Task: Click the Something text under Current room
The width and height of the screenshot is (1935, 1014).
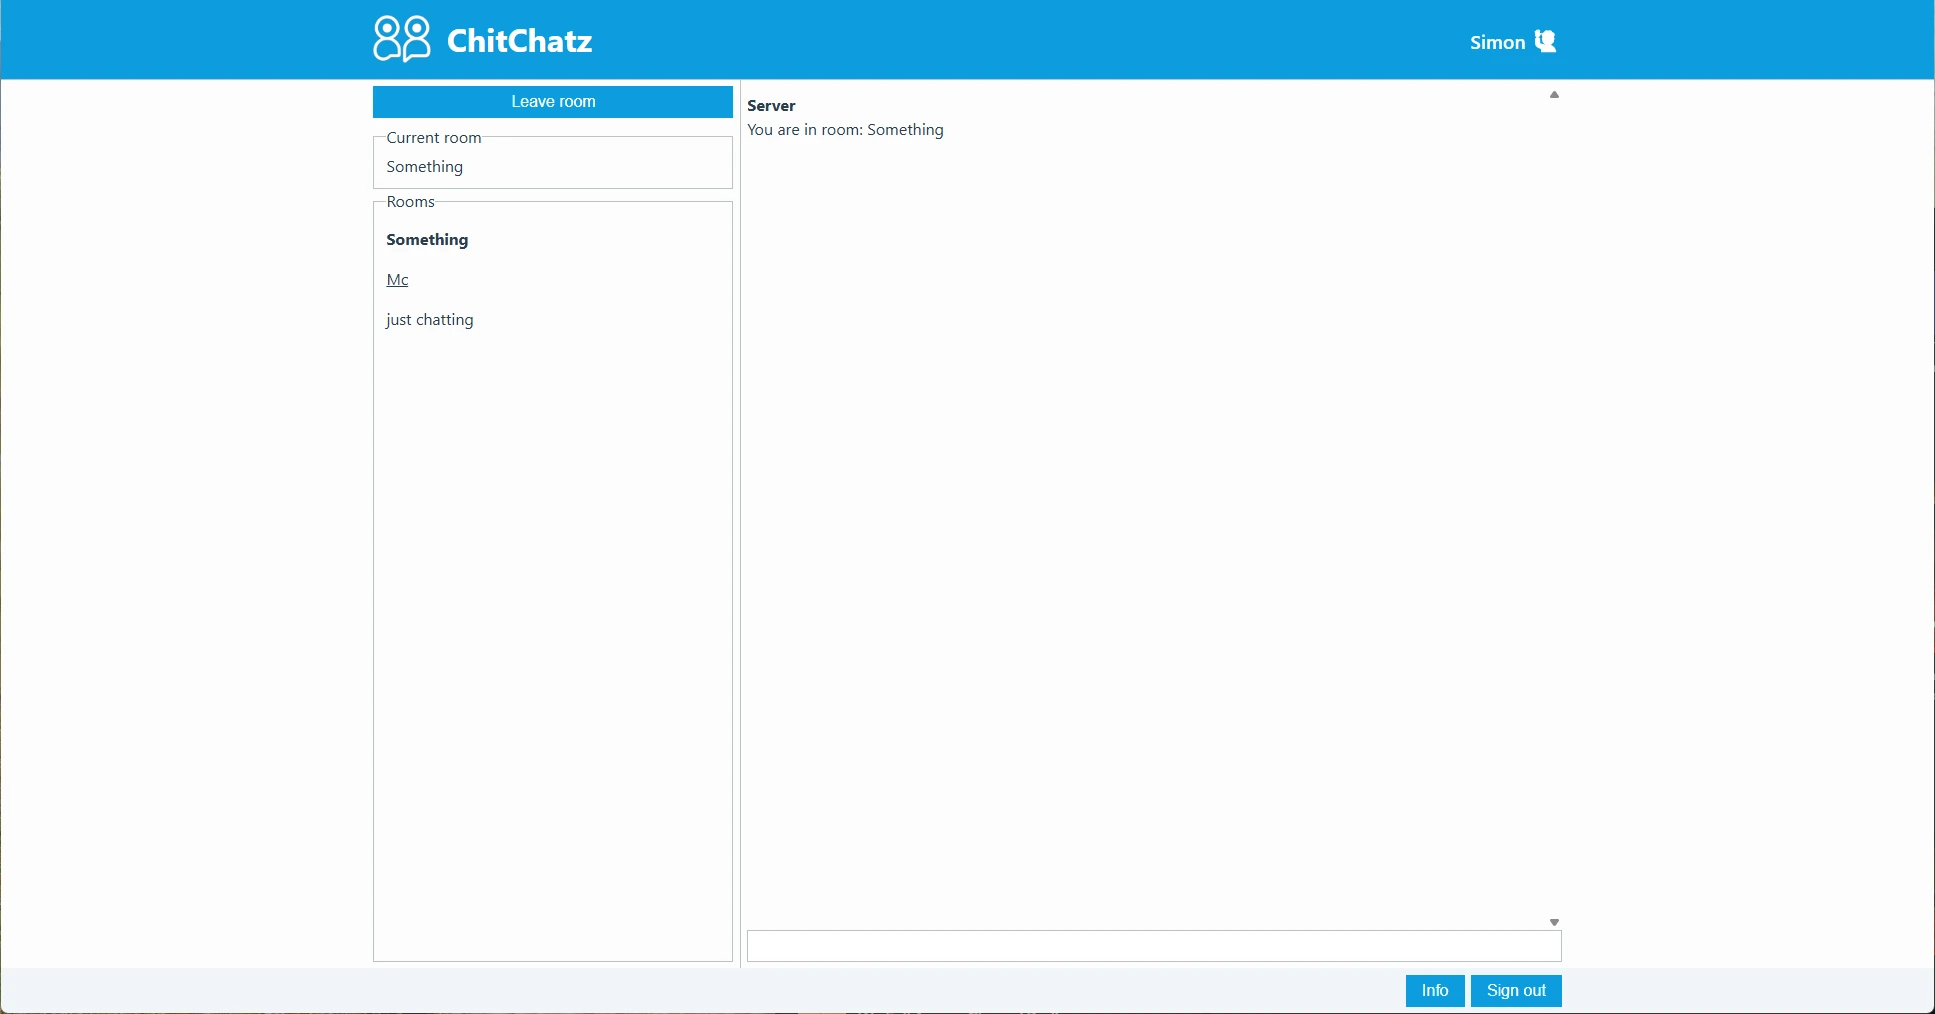Action: point(425,167)
